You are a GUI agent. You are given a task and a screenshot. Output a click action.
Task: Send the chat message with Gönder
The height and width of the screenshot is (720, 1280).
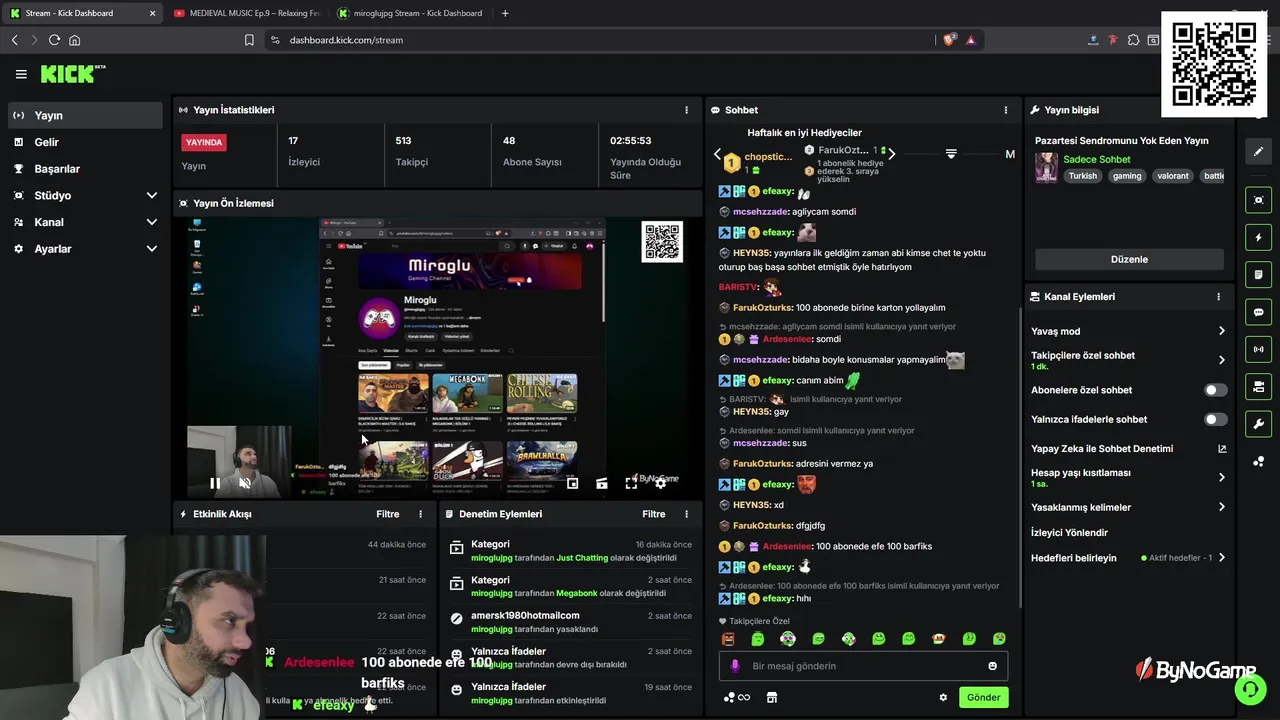coord(983,697)
